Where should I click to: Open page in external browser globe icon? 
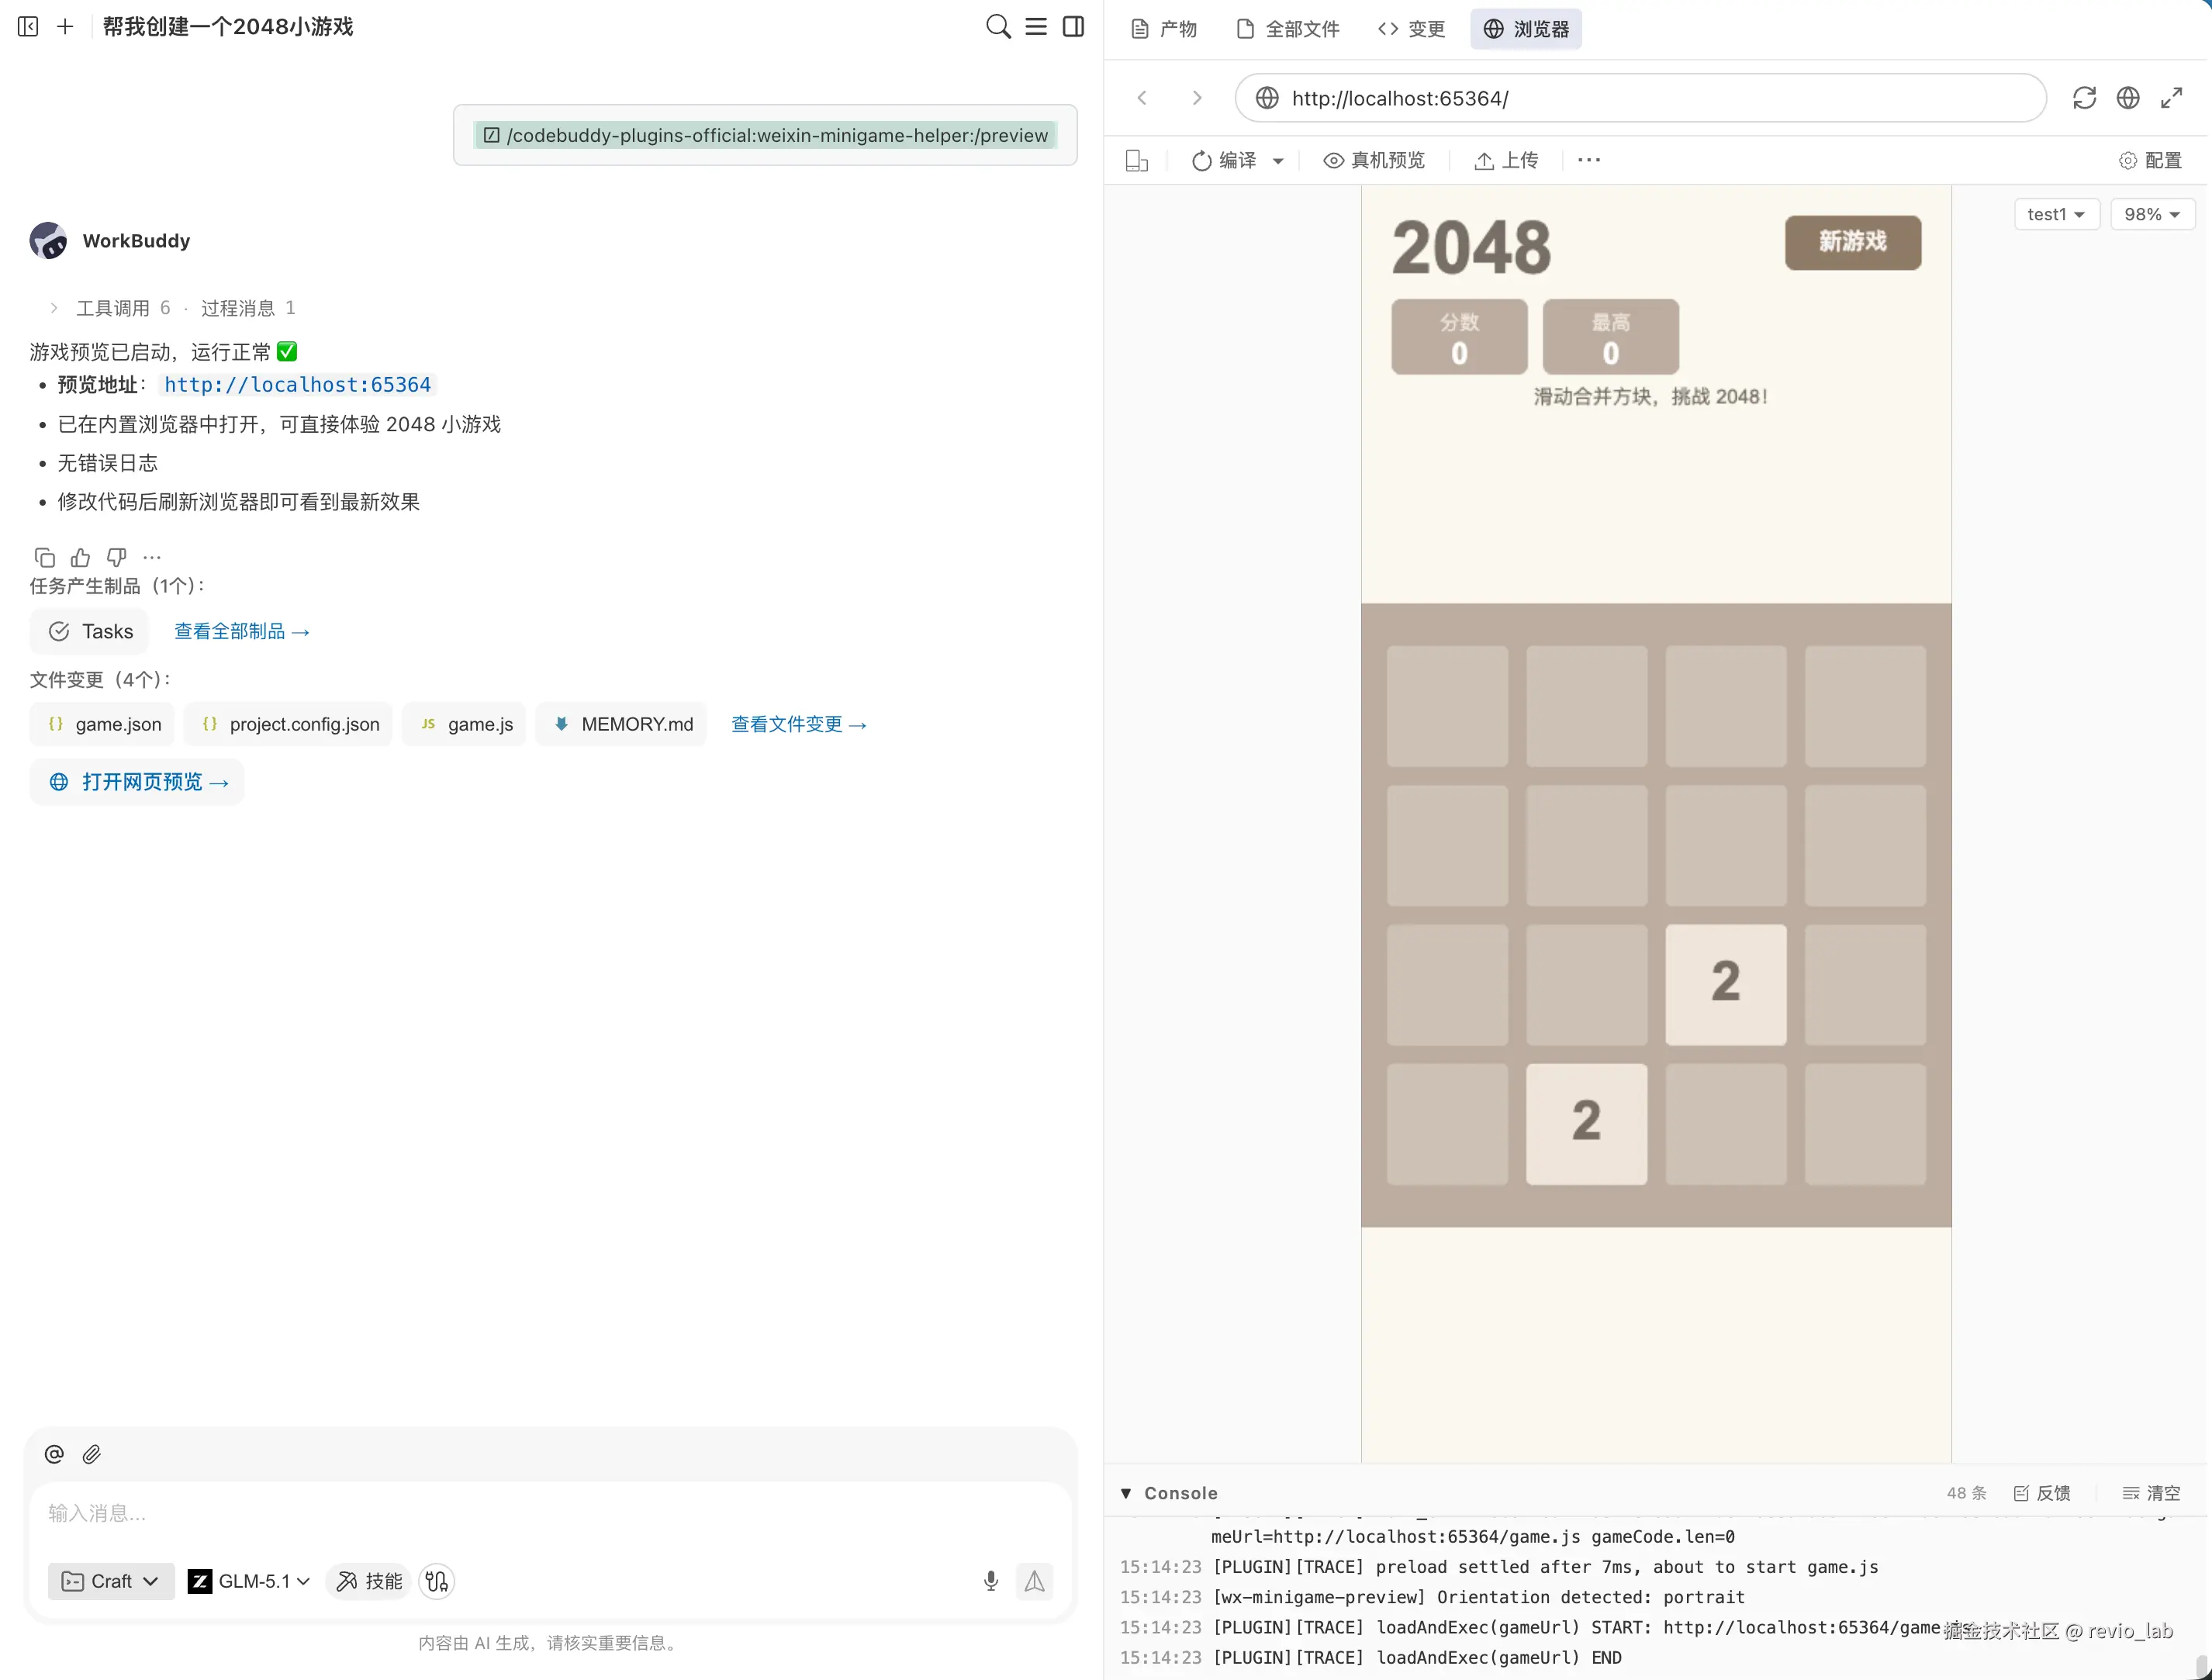point(2128,98)
